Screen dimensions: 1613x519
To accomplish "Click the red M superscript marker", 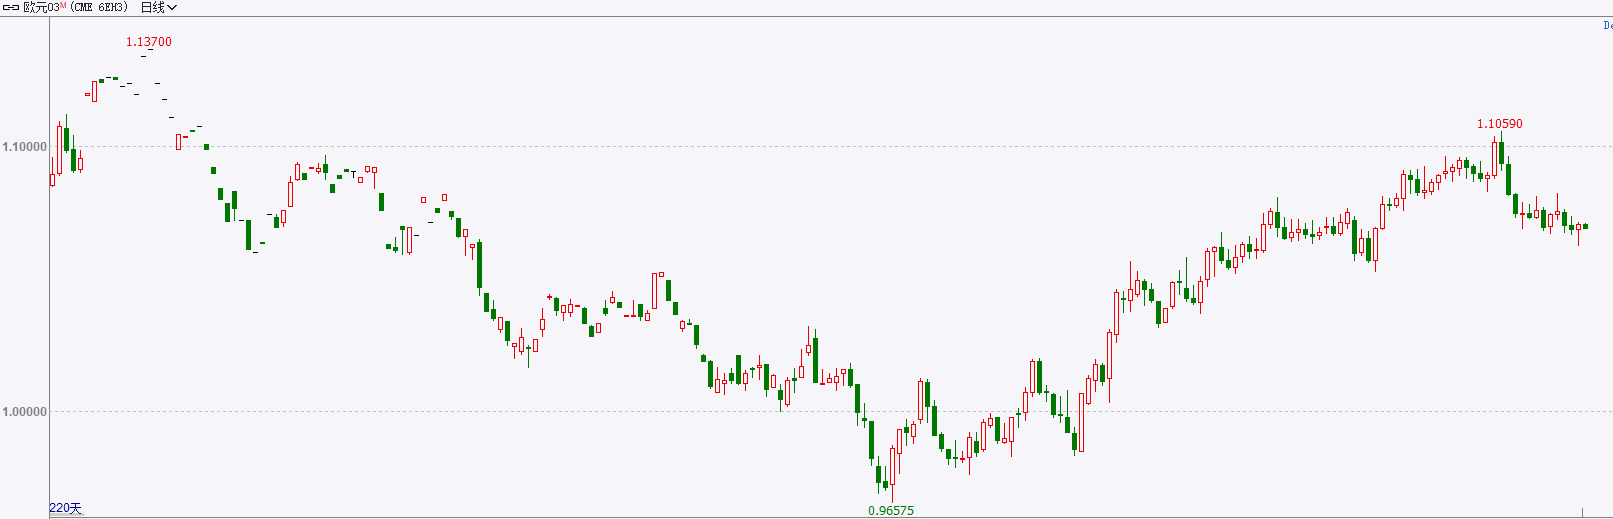I will 63,6.
